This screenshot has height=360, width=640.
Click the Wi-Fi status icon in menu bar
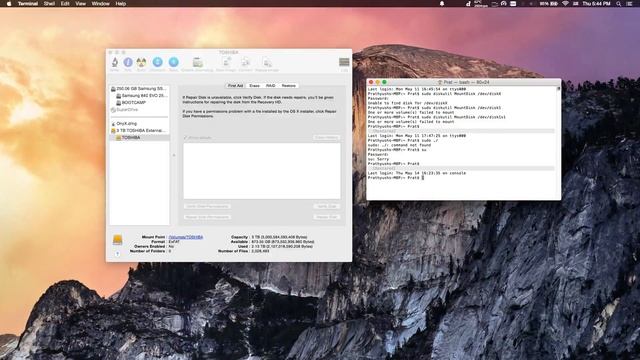[x=565, y=4]
